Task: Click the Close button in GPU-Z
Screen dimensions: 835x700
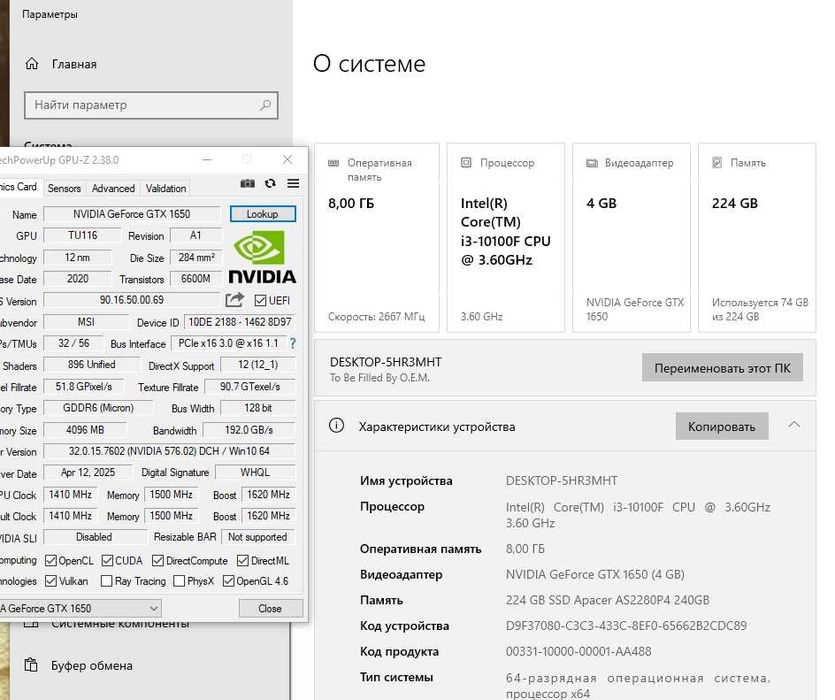Action: point(270,608)
